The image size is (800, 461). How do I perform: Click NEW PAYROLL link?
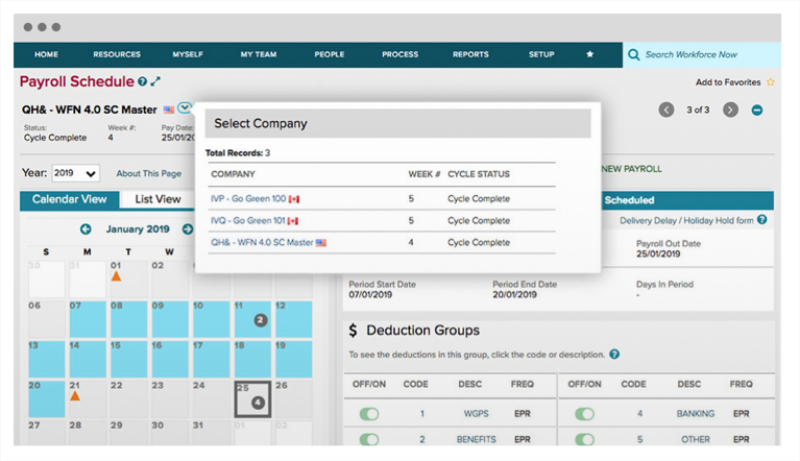[631, 169]
